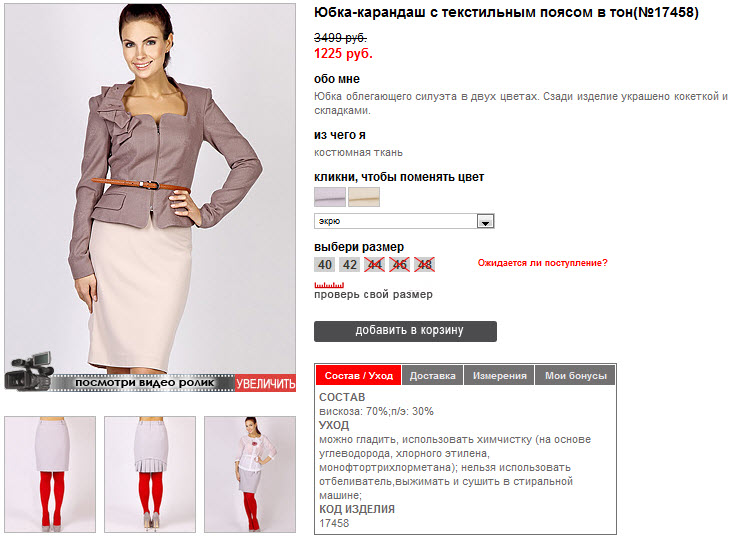This screenshot has width=734, height=539.
Task: Select the lilac color swatch
Action: 330,197
